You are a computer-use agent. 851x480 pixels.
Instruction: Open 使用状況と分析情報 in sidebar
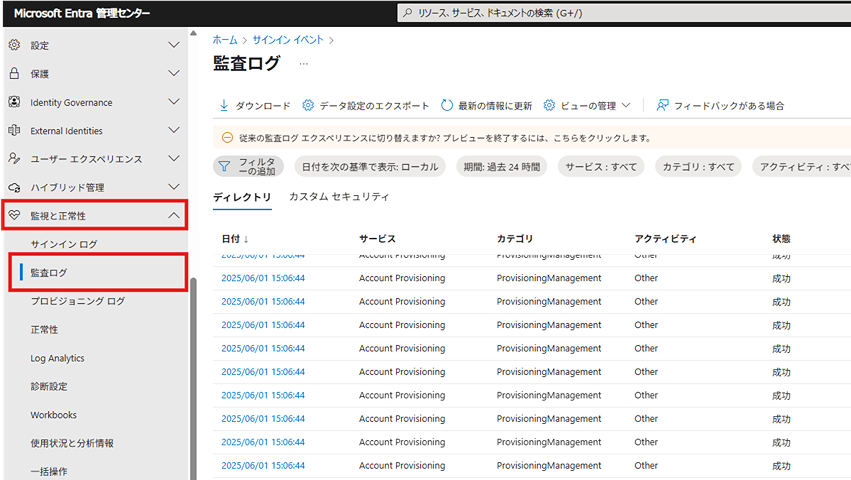[x=72, y=443]
